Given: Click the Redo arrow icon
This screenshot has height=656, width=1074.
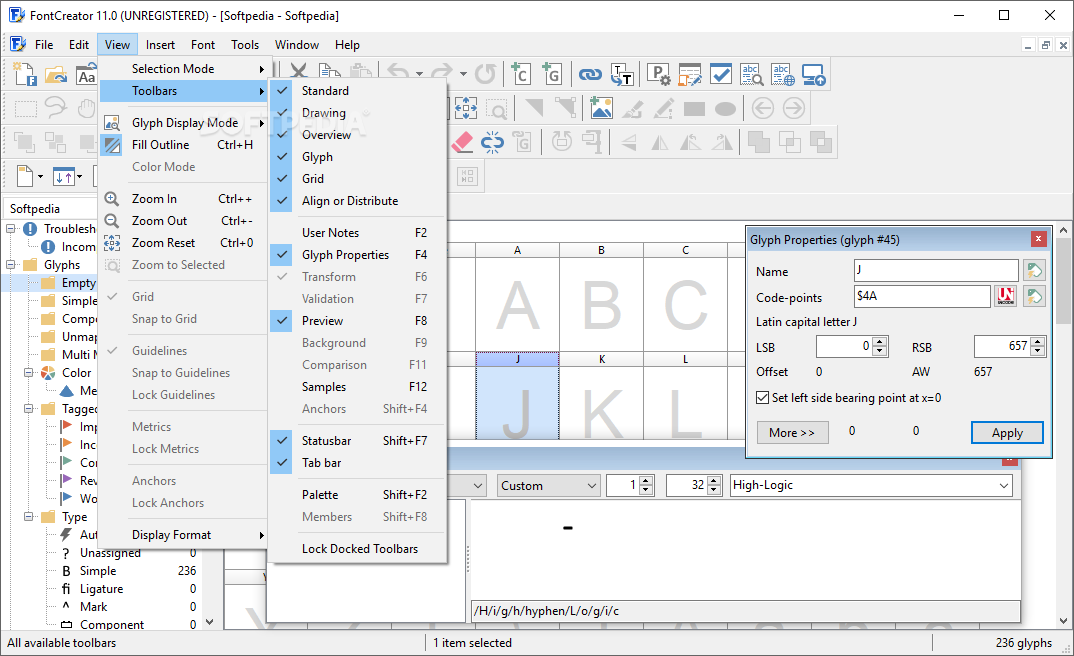Looking at the screenshot, I should [442, 73].
